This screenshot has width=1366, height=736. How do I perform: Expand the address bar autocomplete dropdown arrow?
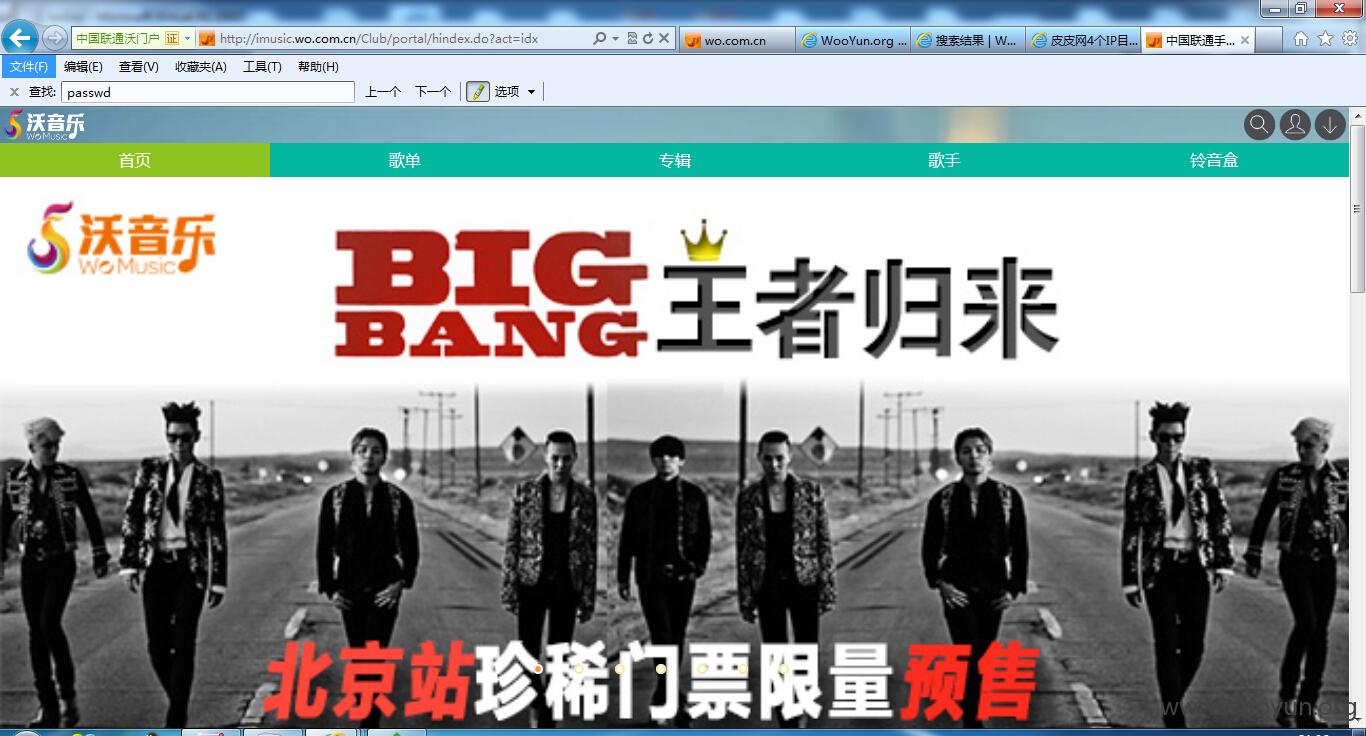coord(616,39)
